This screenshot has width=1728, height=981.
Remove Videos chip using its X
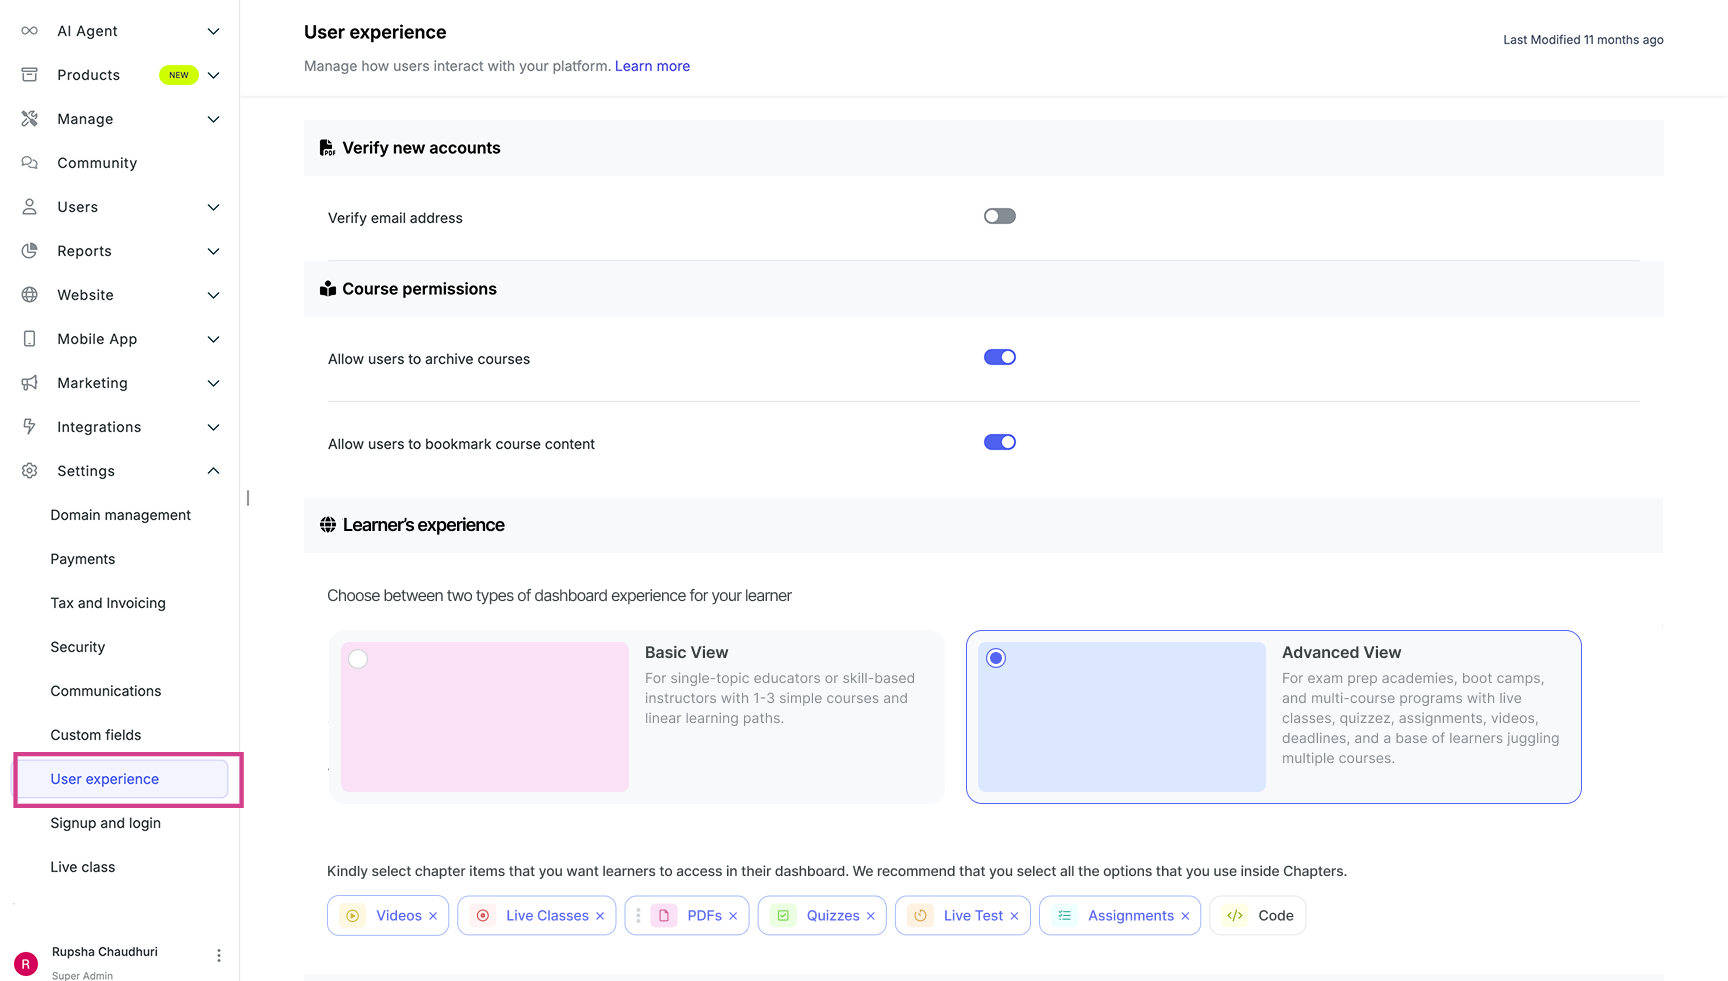[433, 916]
